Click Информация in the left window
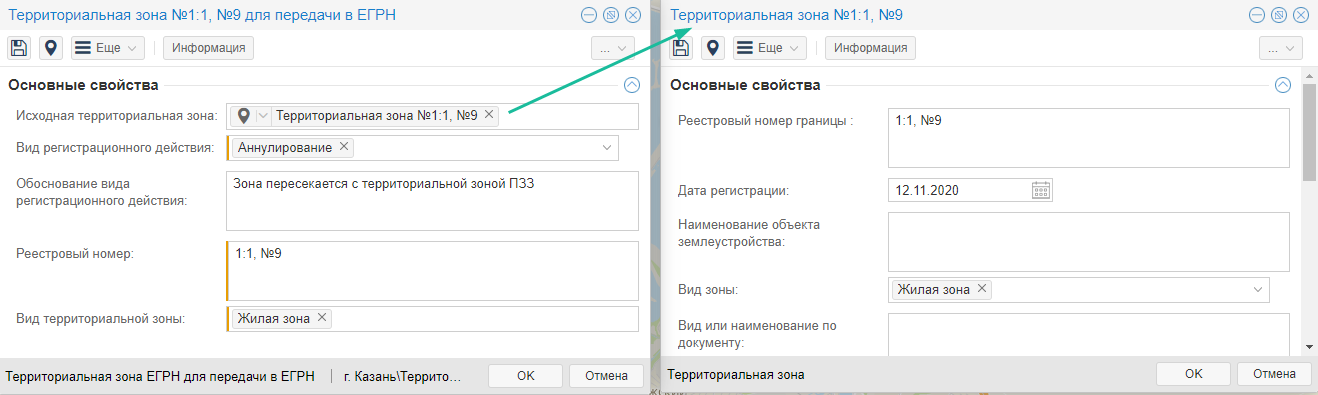Screen dimensions: 1318x395 tap(209, 48)
